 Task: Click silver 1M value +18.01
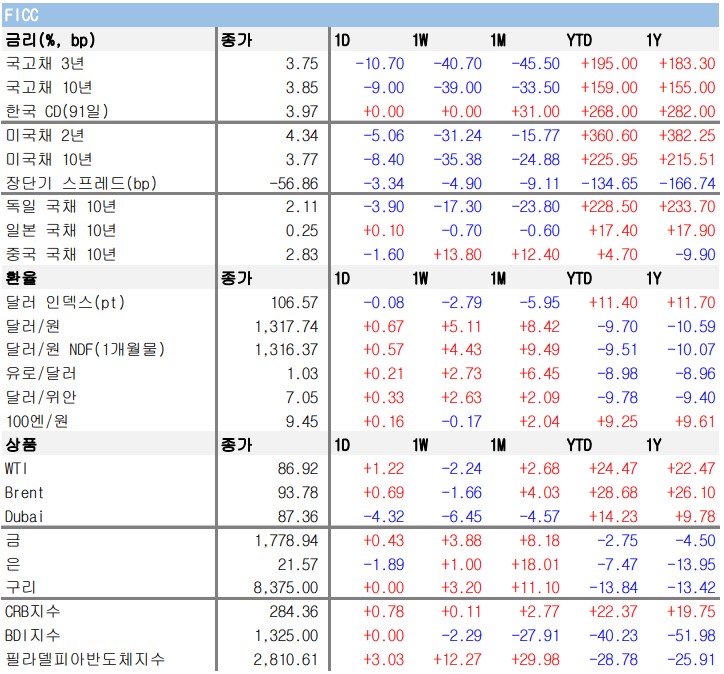535,565
